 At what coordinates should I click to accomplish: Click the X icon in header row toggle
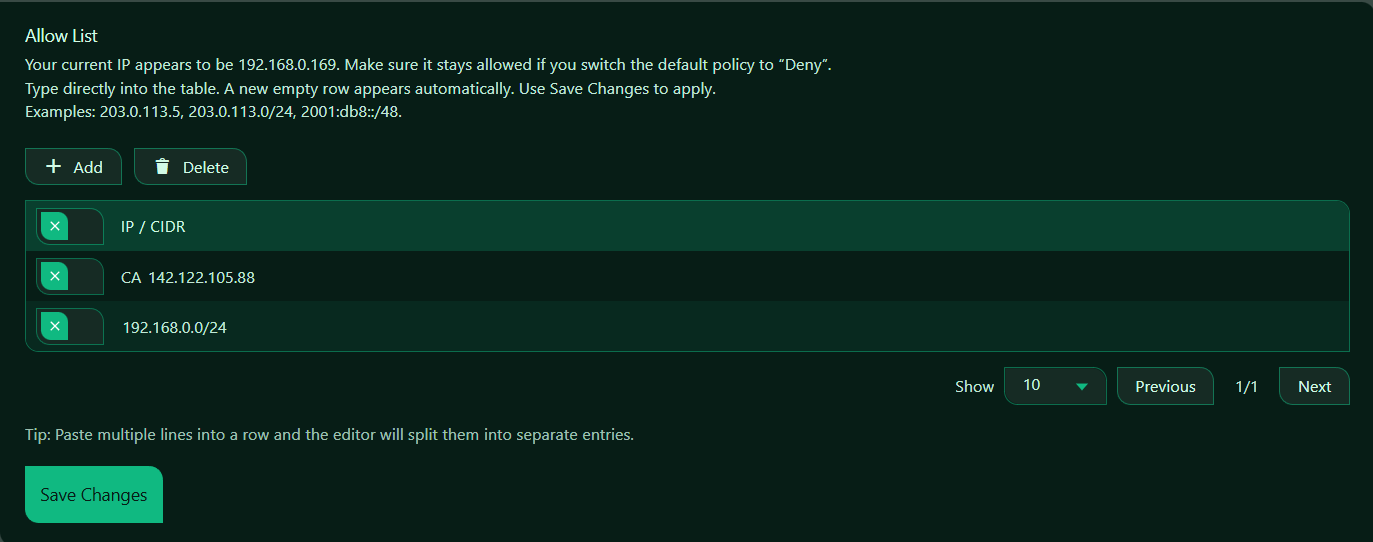55,226
